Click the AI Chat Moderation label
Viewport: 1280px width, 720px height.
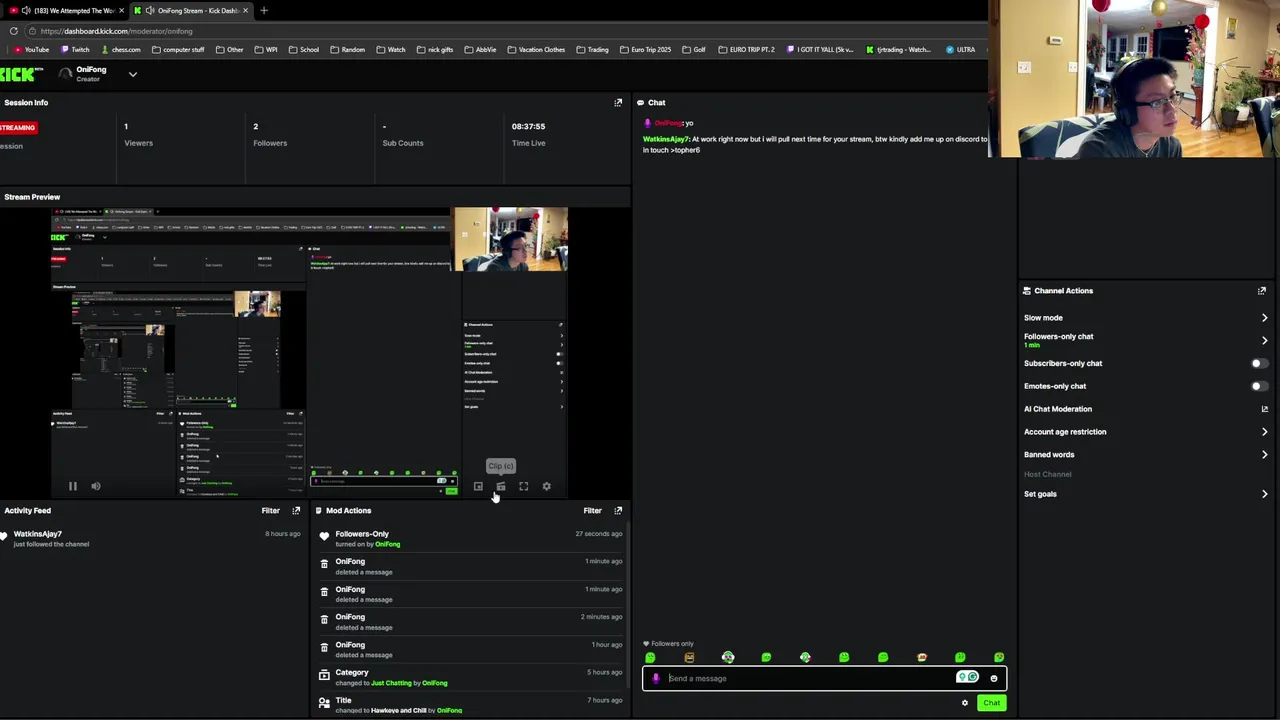1058,409
